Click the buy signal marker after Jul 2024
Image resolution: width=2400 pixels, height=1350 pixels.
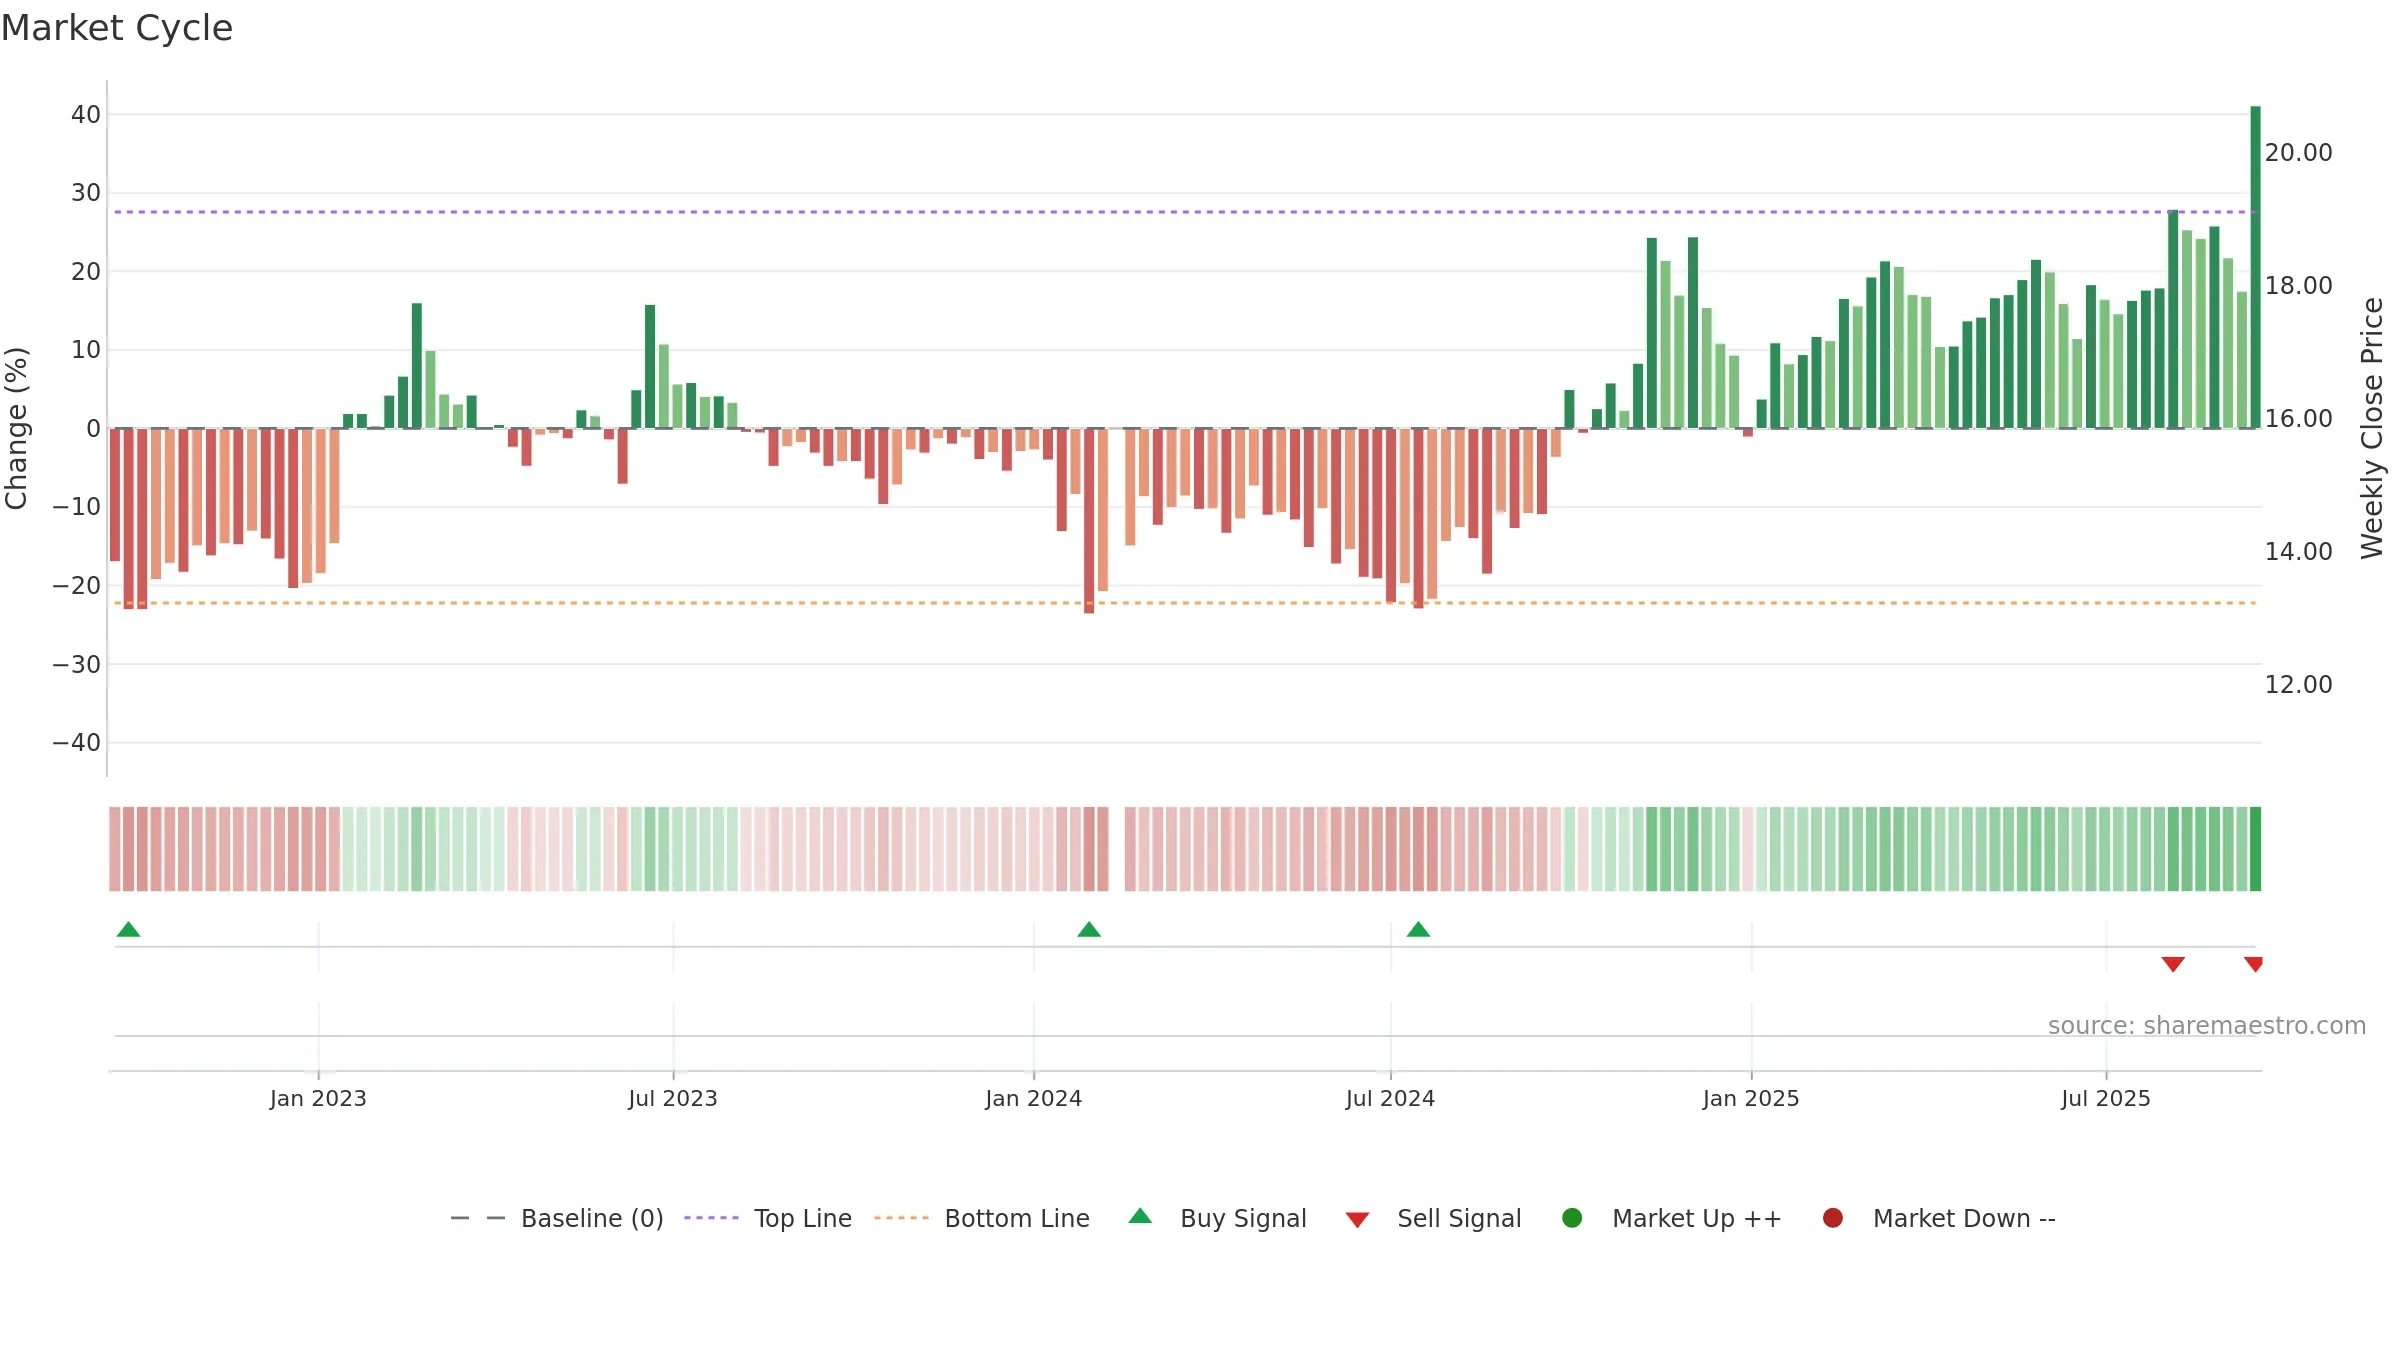[1418, 930]
